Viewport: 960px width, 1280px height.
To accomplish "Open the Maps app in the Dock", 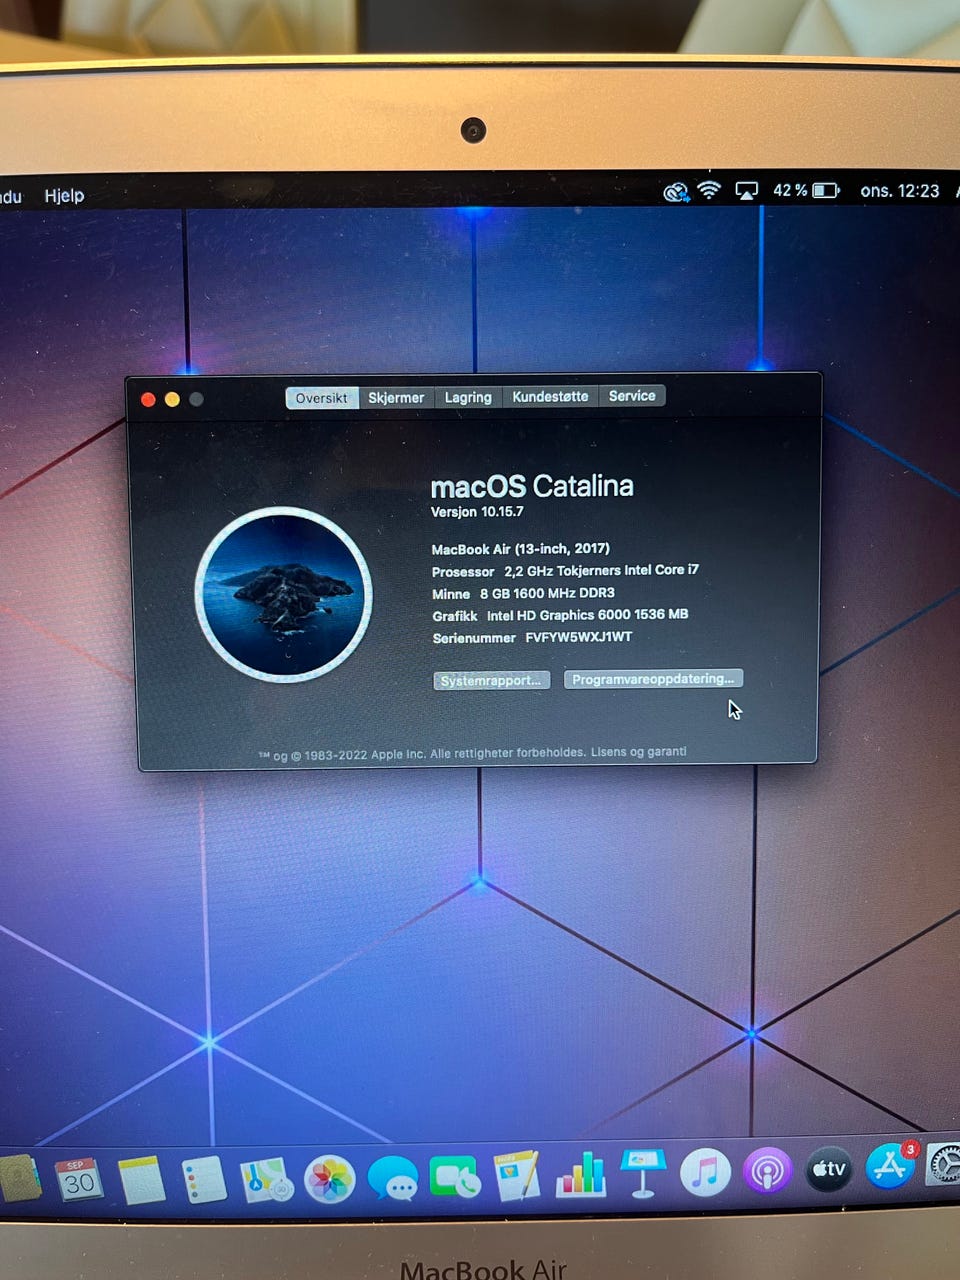I will 266,1180.
